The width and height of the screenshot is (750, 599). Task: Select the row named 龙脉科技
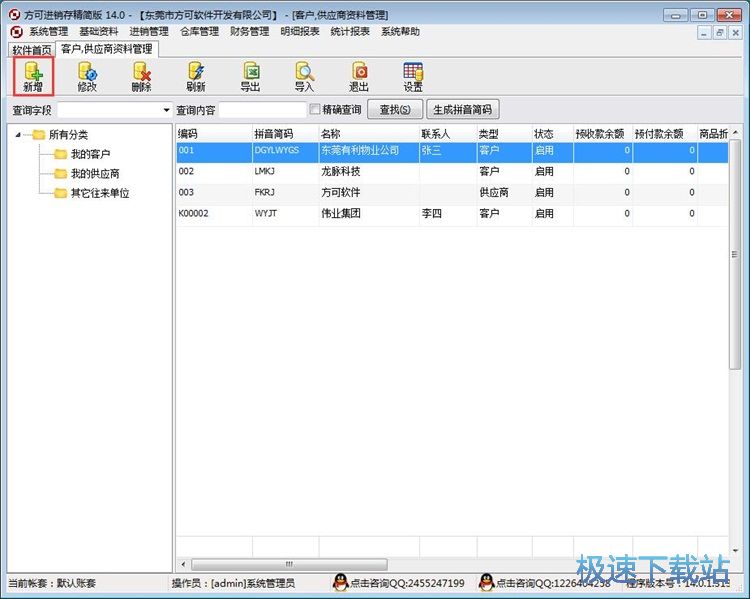click(x=452, y=173)
